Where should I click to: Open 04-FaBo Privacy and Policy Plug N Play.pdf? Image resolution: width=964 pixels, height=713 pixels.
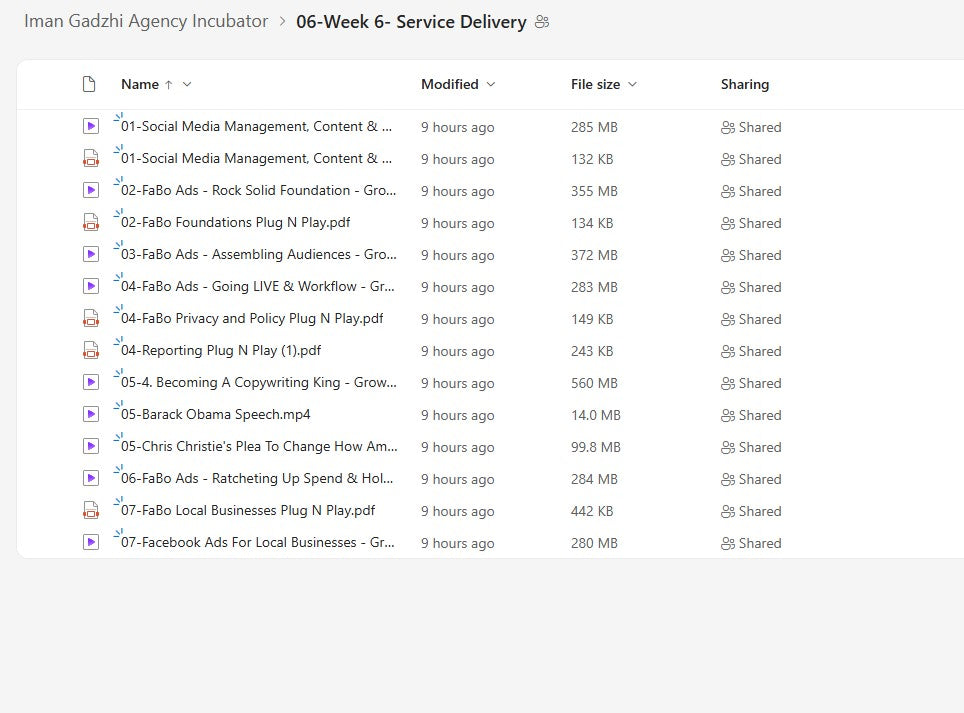(252, 318)
